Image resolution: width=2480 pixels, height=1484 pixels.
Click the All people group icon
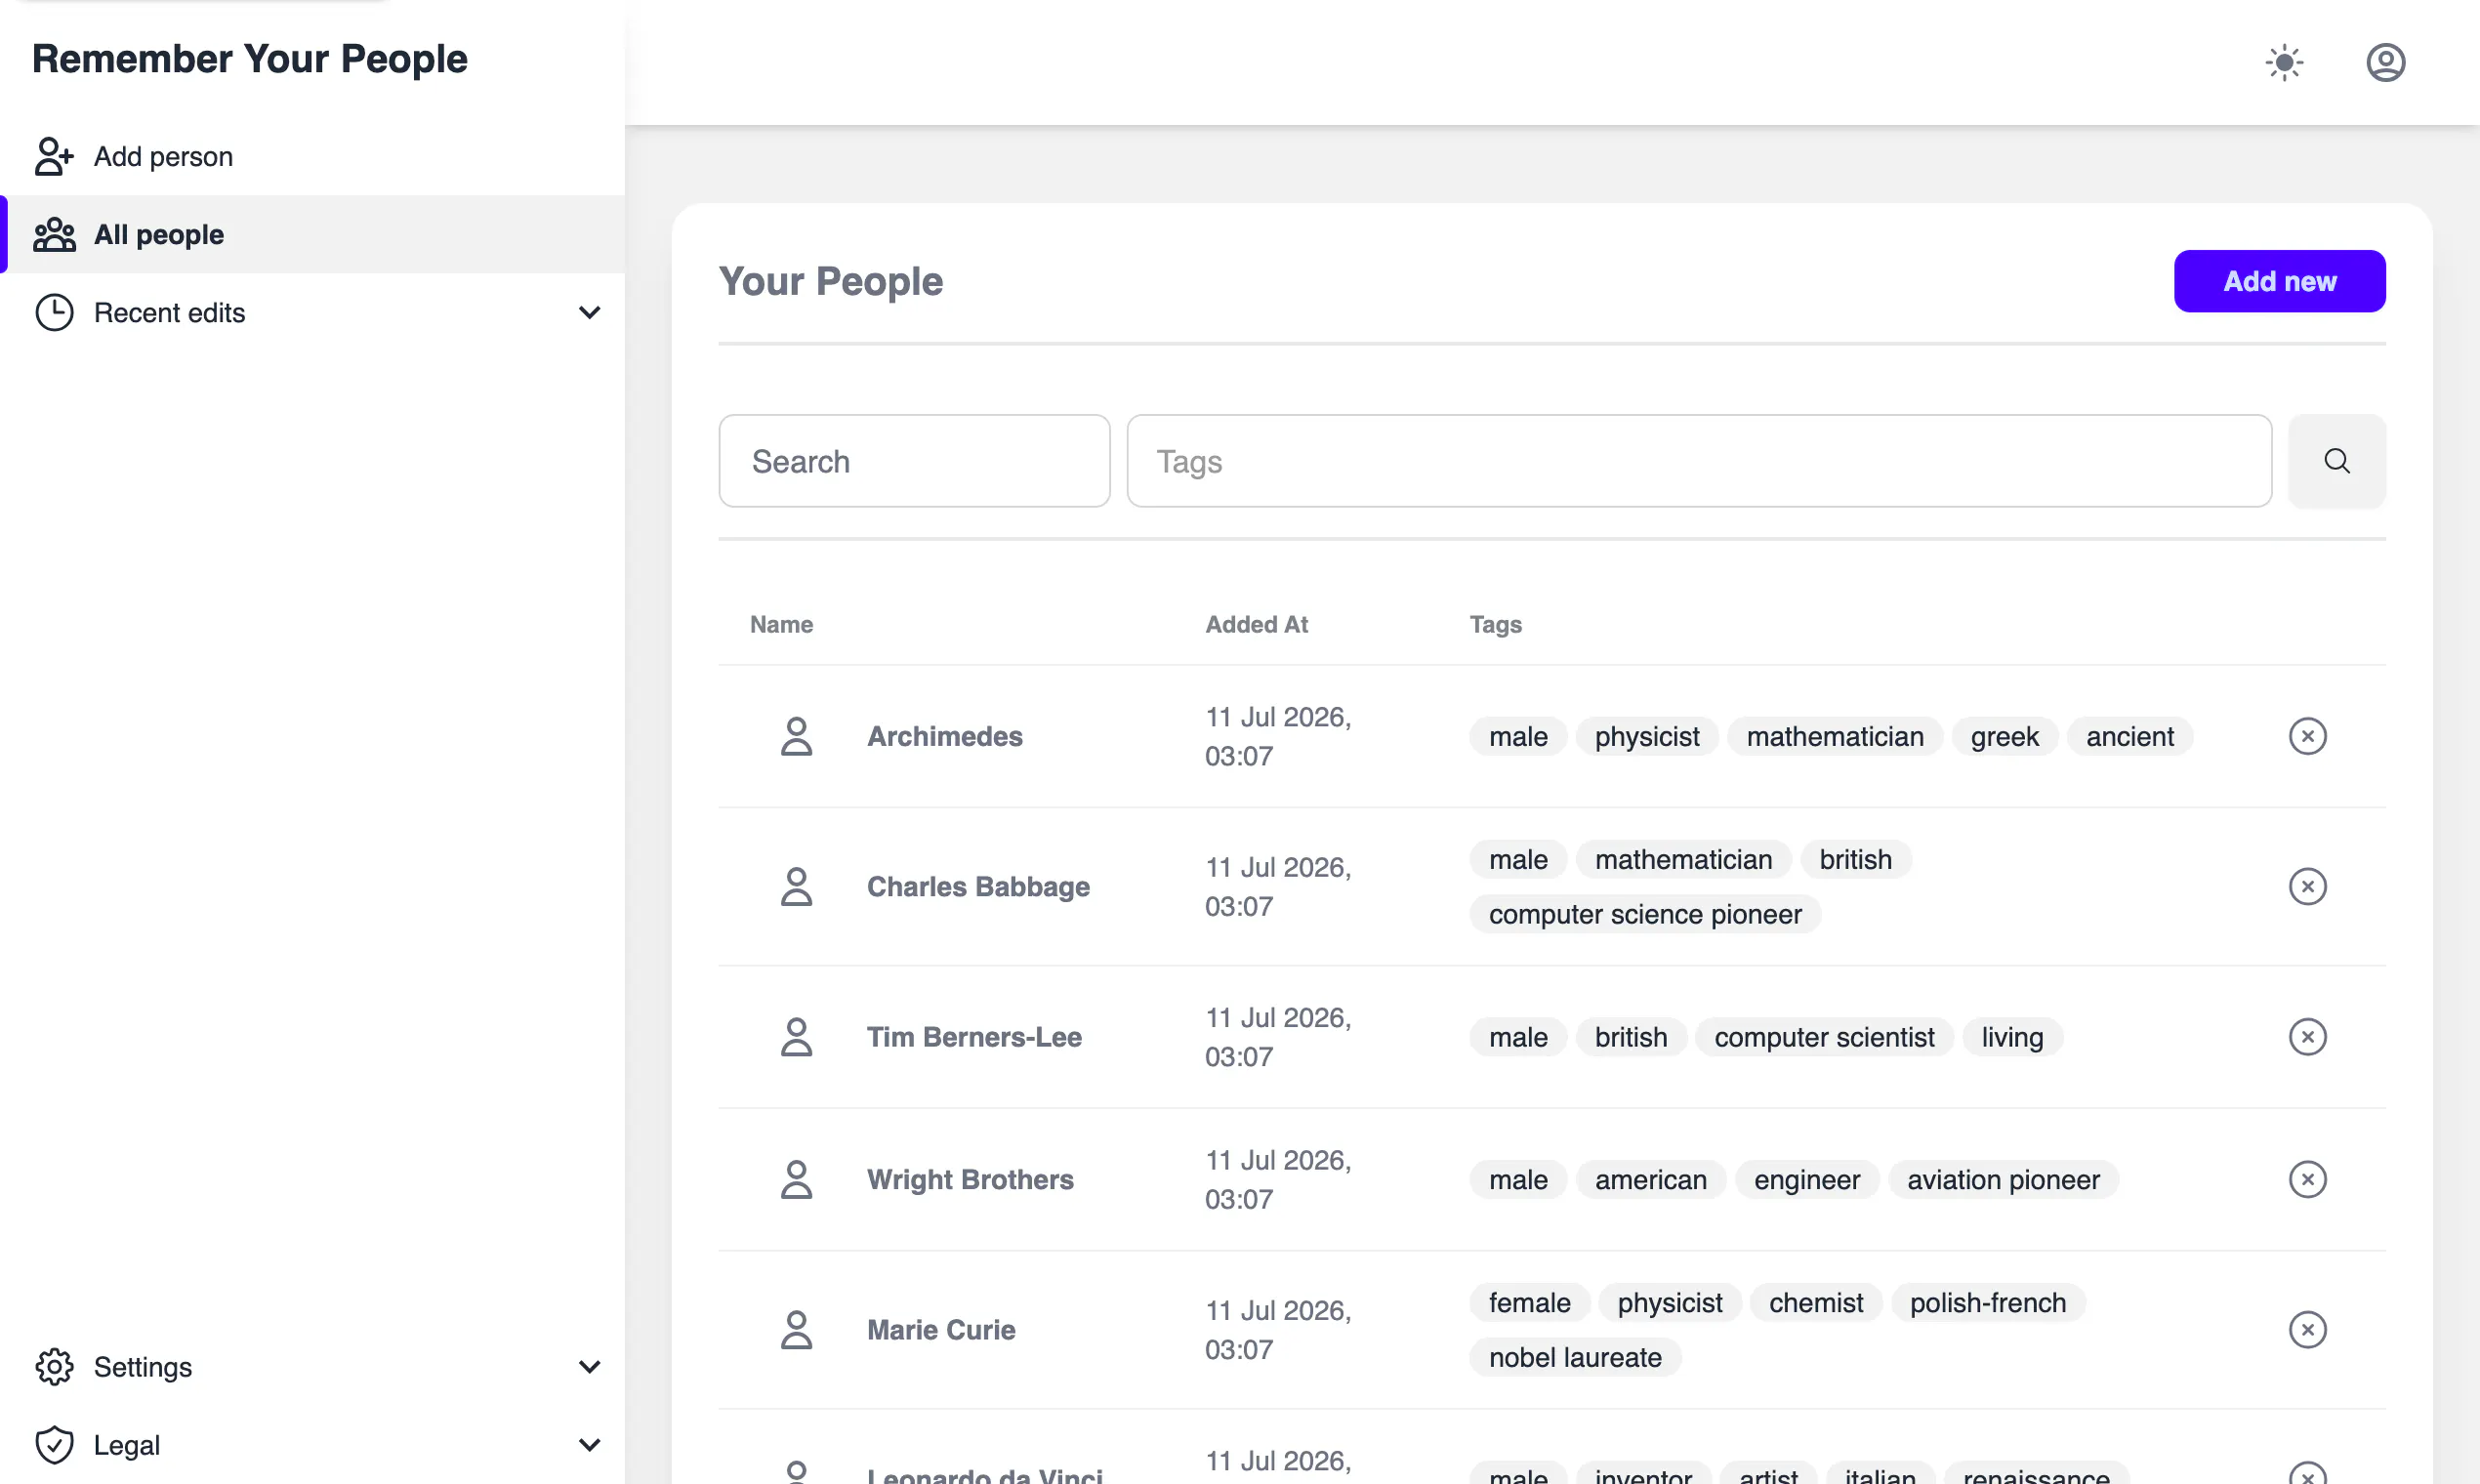[54, 234]
